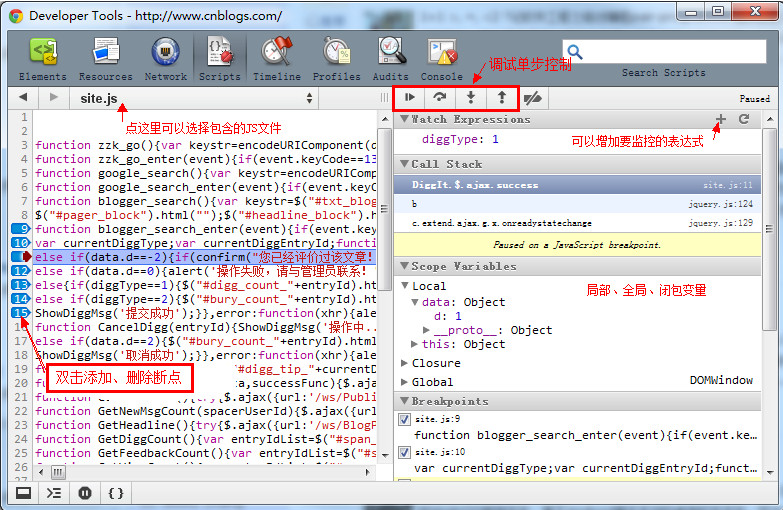The height and width of the screenshot is (510, 783).
Task: Click the Step into debugger button
Action: point(471,98)
